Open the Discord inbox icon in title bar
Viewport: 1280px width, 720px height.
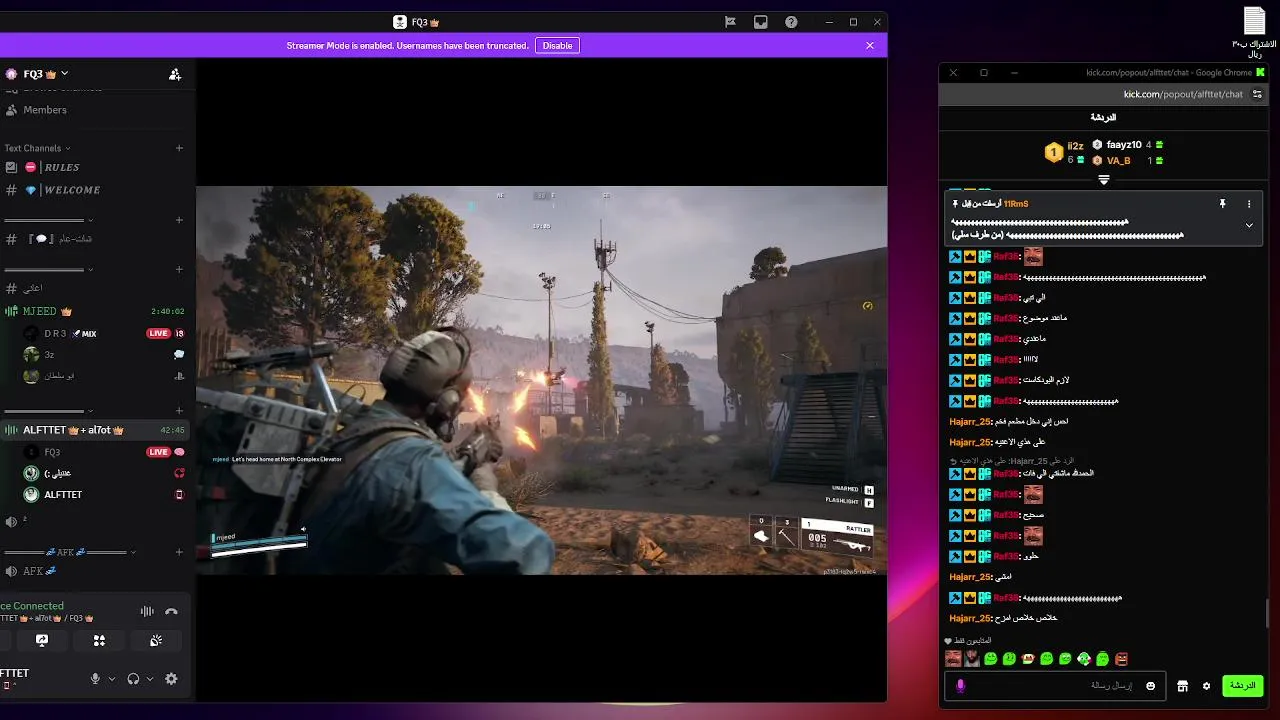[761, 22]
